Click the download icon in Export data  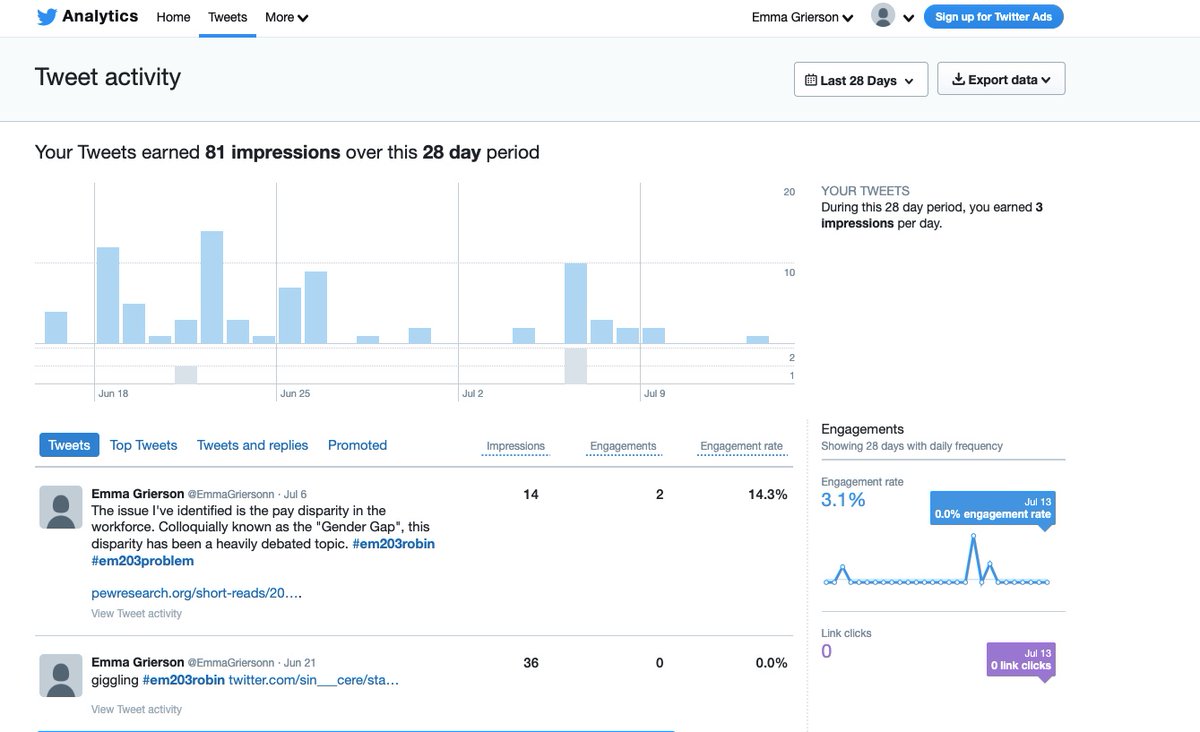pos(957,79)
